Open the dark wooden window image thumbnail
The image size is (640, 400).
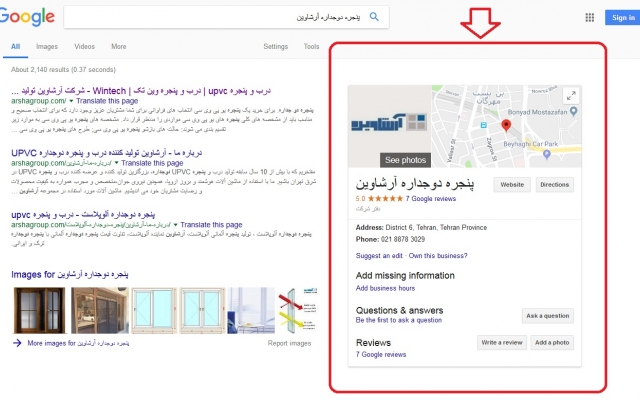pos(40,310)
